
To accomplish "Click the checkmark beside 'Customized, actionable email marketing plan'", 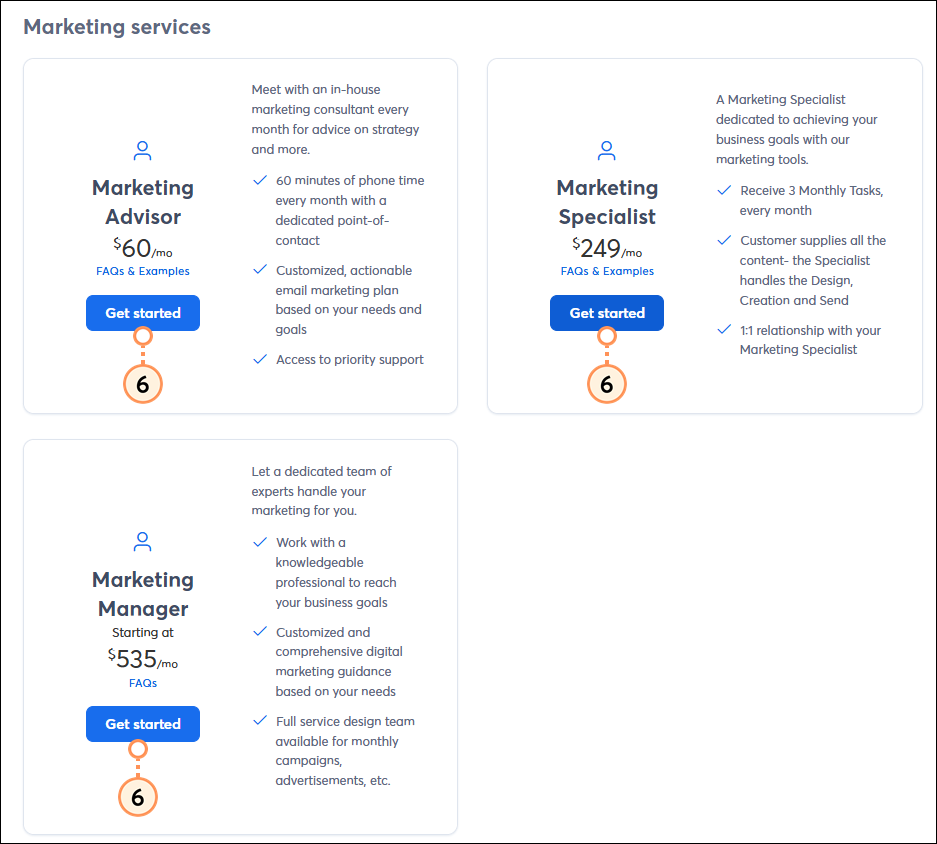I will (x=260, y=270).
